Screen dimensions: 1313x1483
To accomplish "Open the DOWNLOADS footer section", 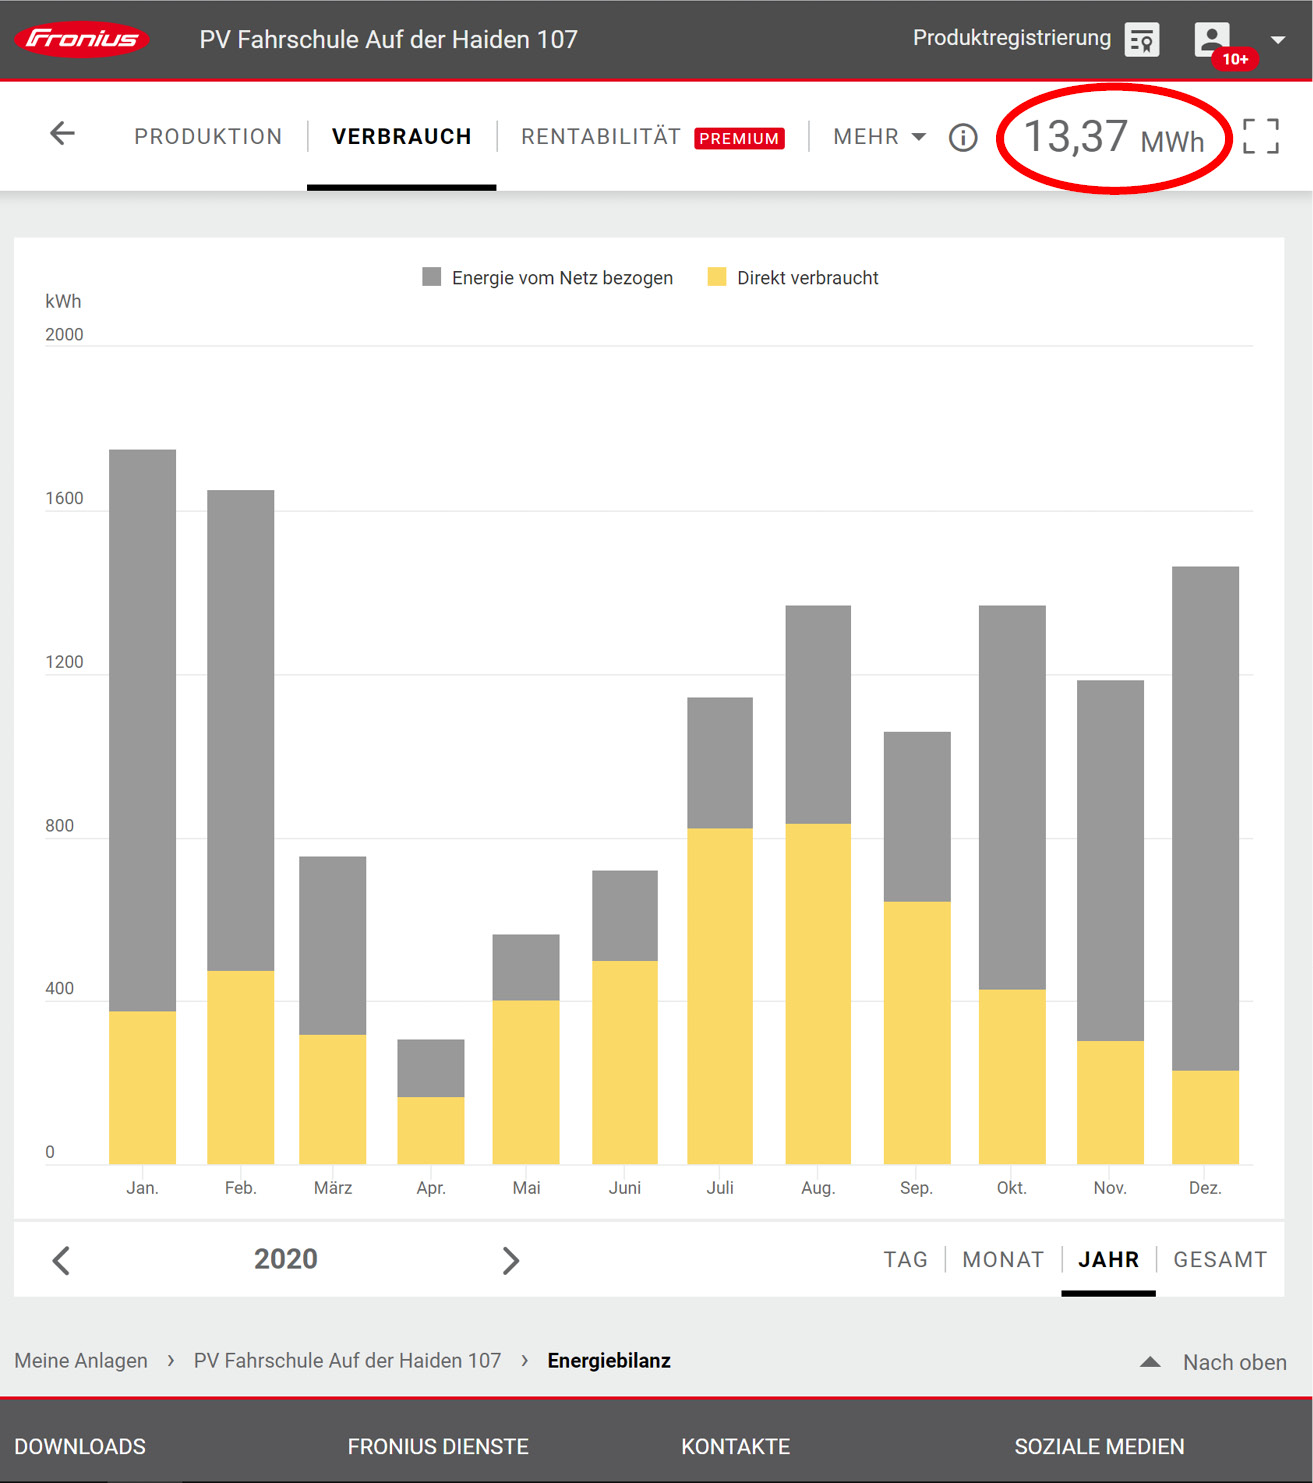I will click(x=80, y=1447).
